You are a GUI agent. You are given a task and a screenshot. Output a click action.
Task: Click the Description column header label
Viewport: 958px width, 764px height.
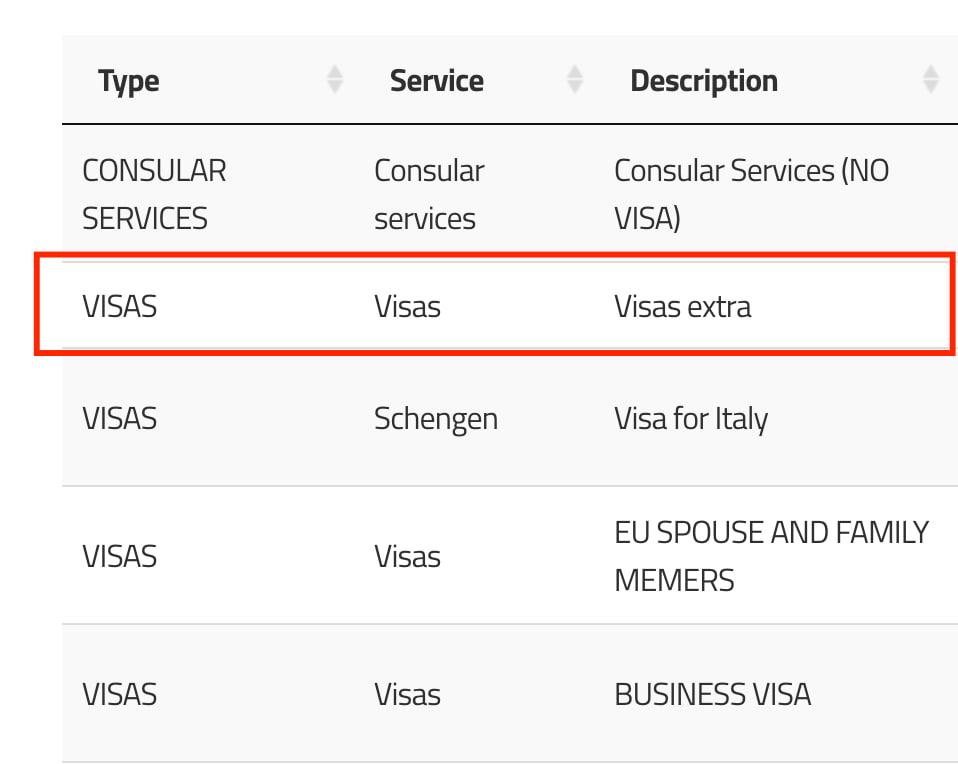[x=704, y=81]
